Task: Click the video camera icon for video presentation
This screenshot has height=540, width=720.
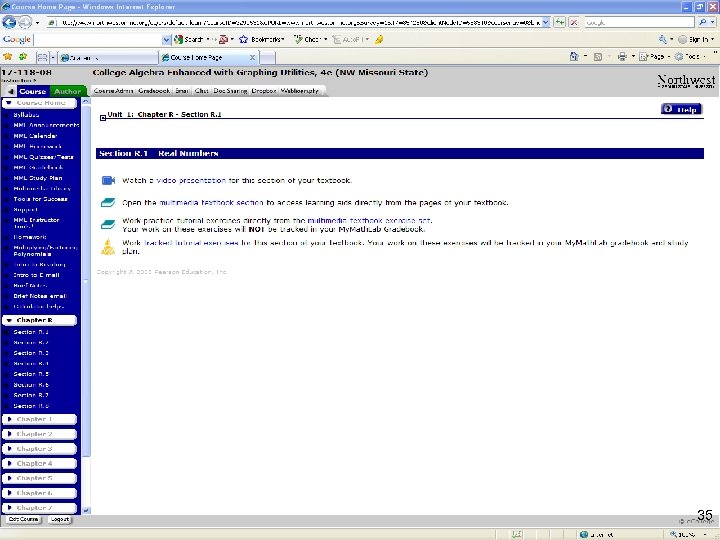Action: [x=108, y=180]
